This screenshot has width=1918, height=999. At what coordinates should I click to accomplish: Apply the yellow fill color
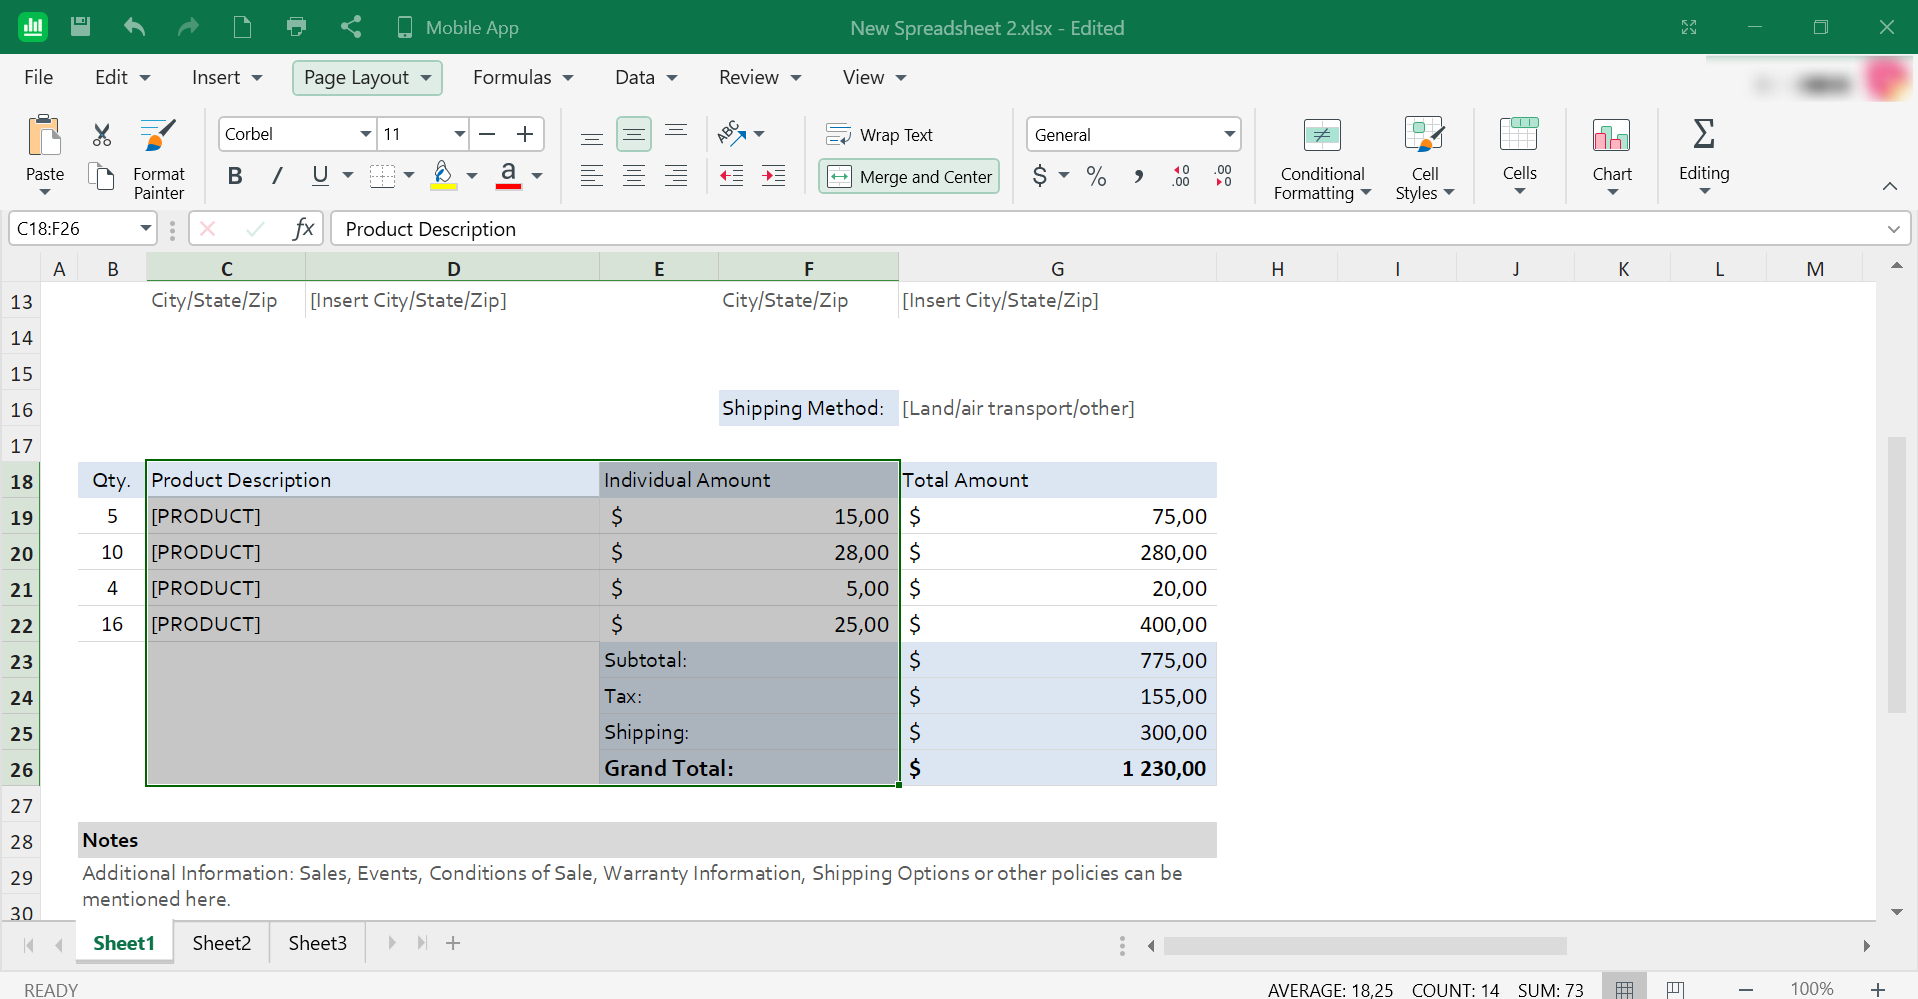tap(444, 176)
